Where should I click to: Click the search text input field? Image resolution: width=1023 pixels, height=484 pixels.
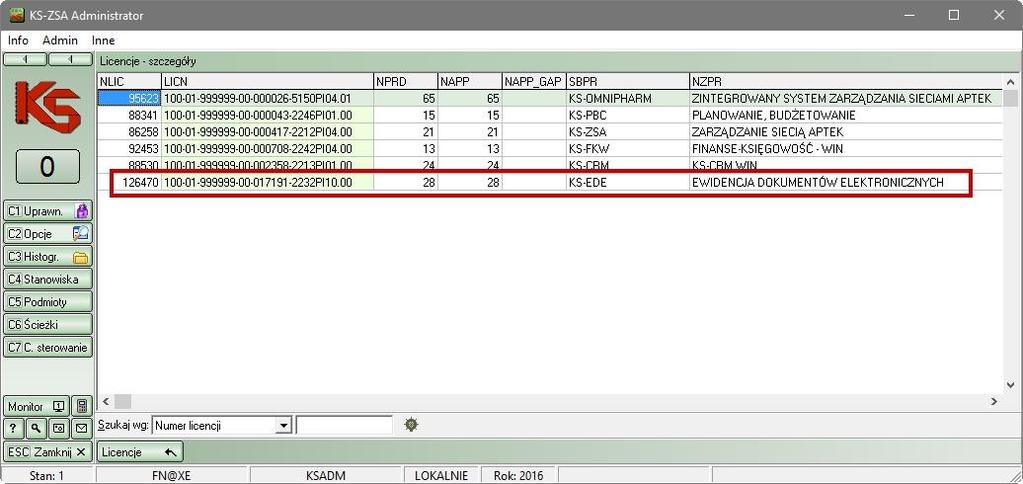(x=344, y=425)
